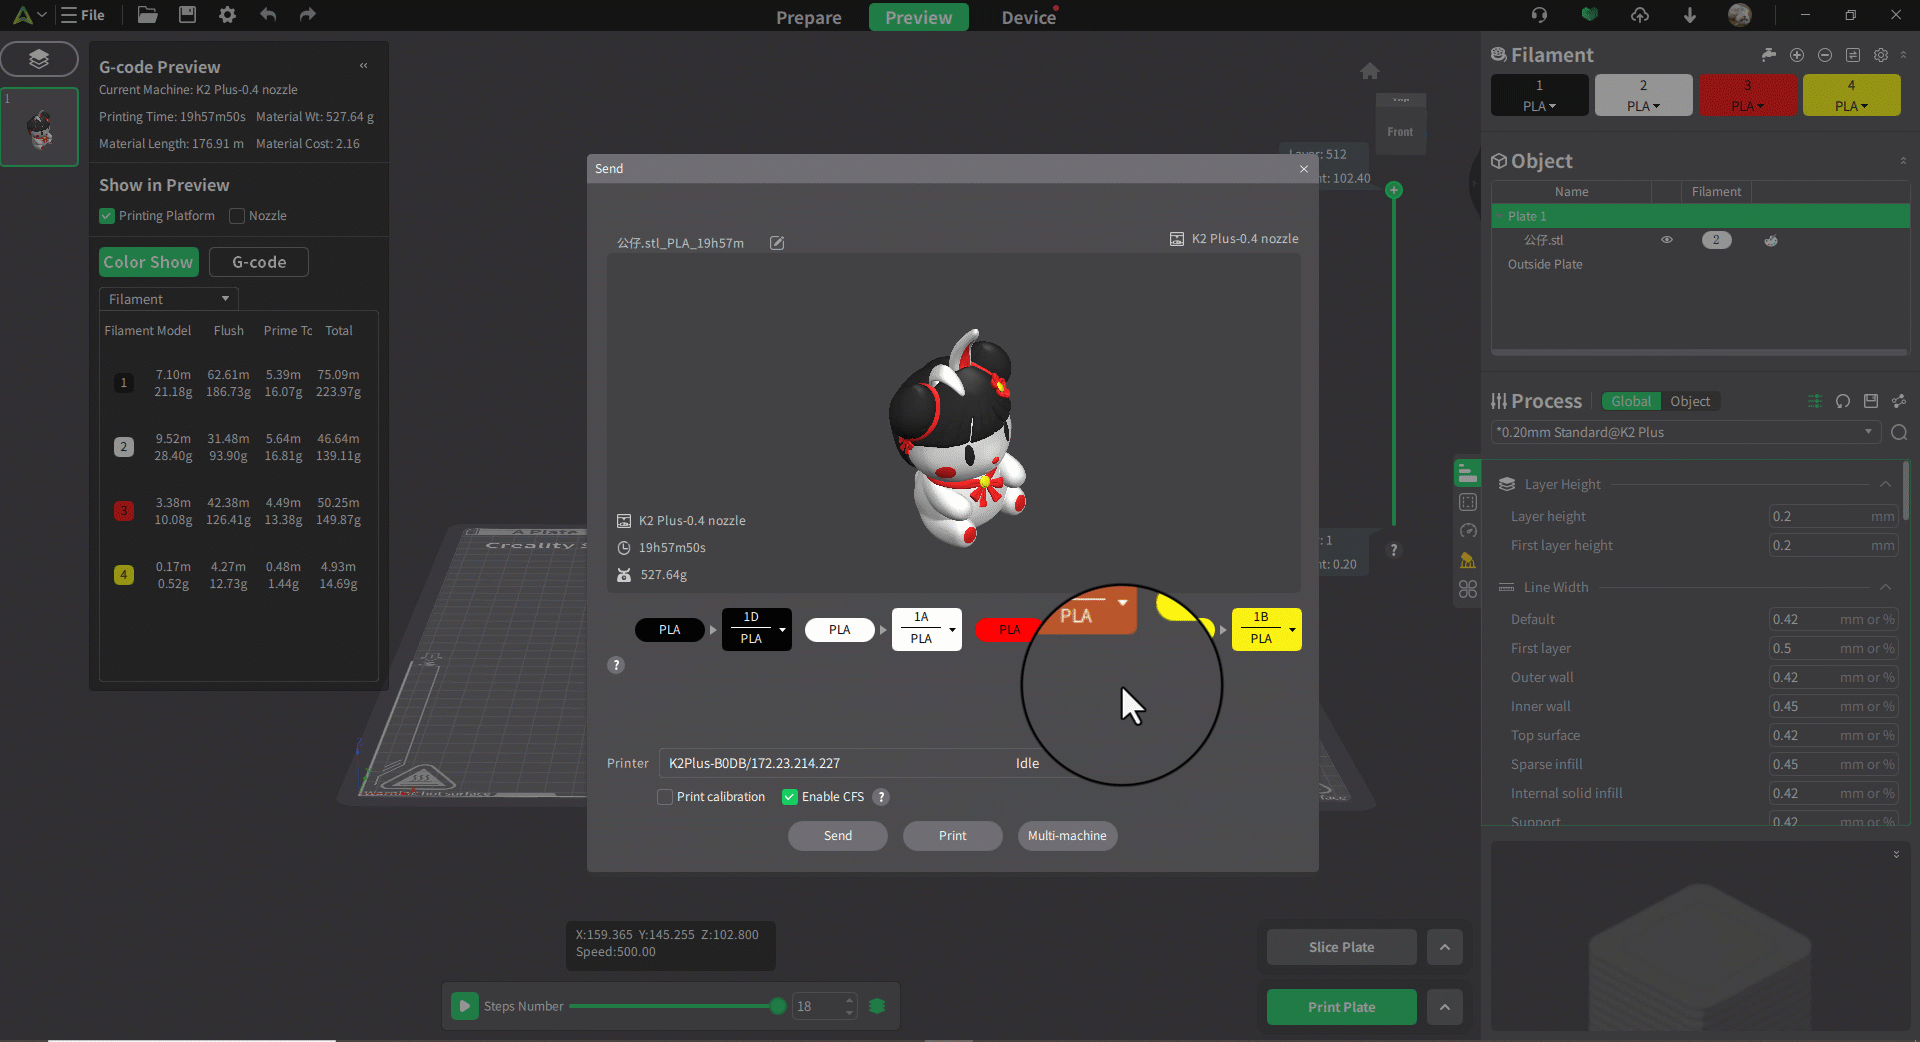
Task: Open the Filament view type dropdown
Action: tap(168, 299)
